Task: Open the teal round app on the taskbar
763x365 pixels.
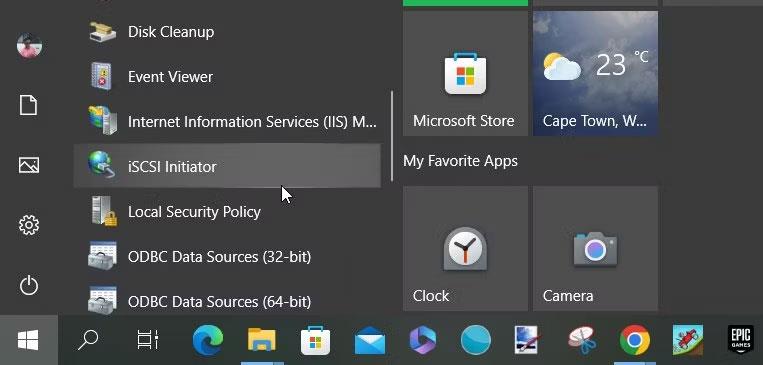Action: point(475,340)
